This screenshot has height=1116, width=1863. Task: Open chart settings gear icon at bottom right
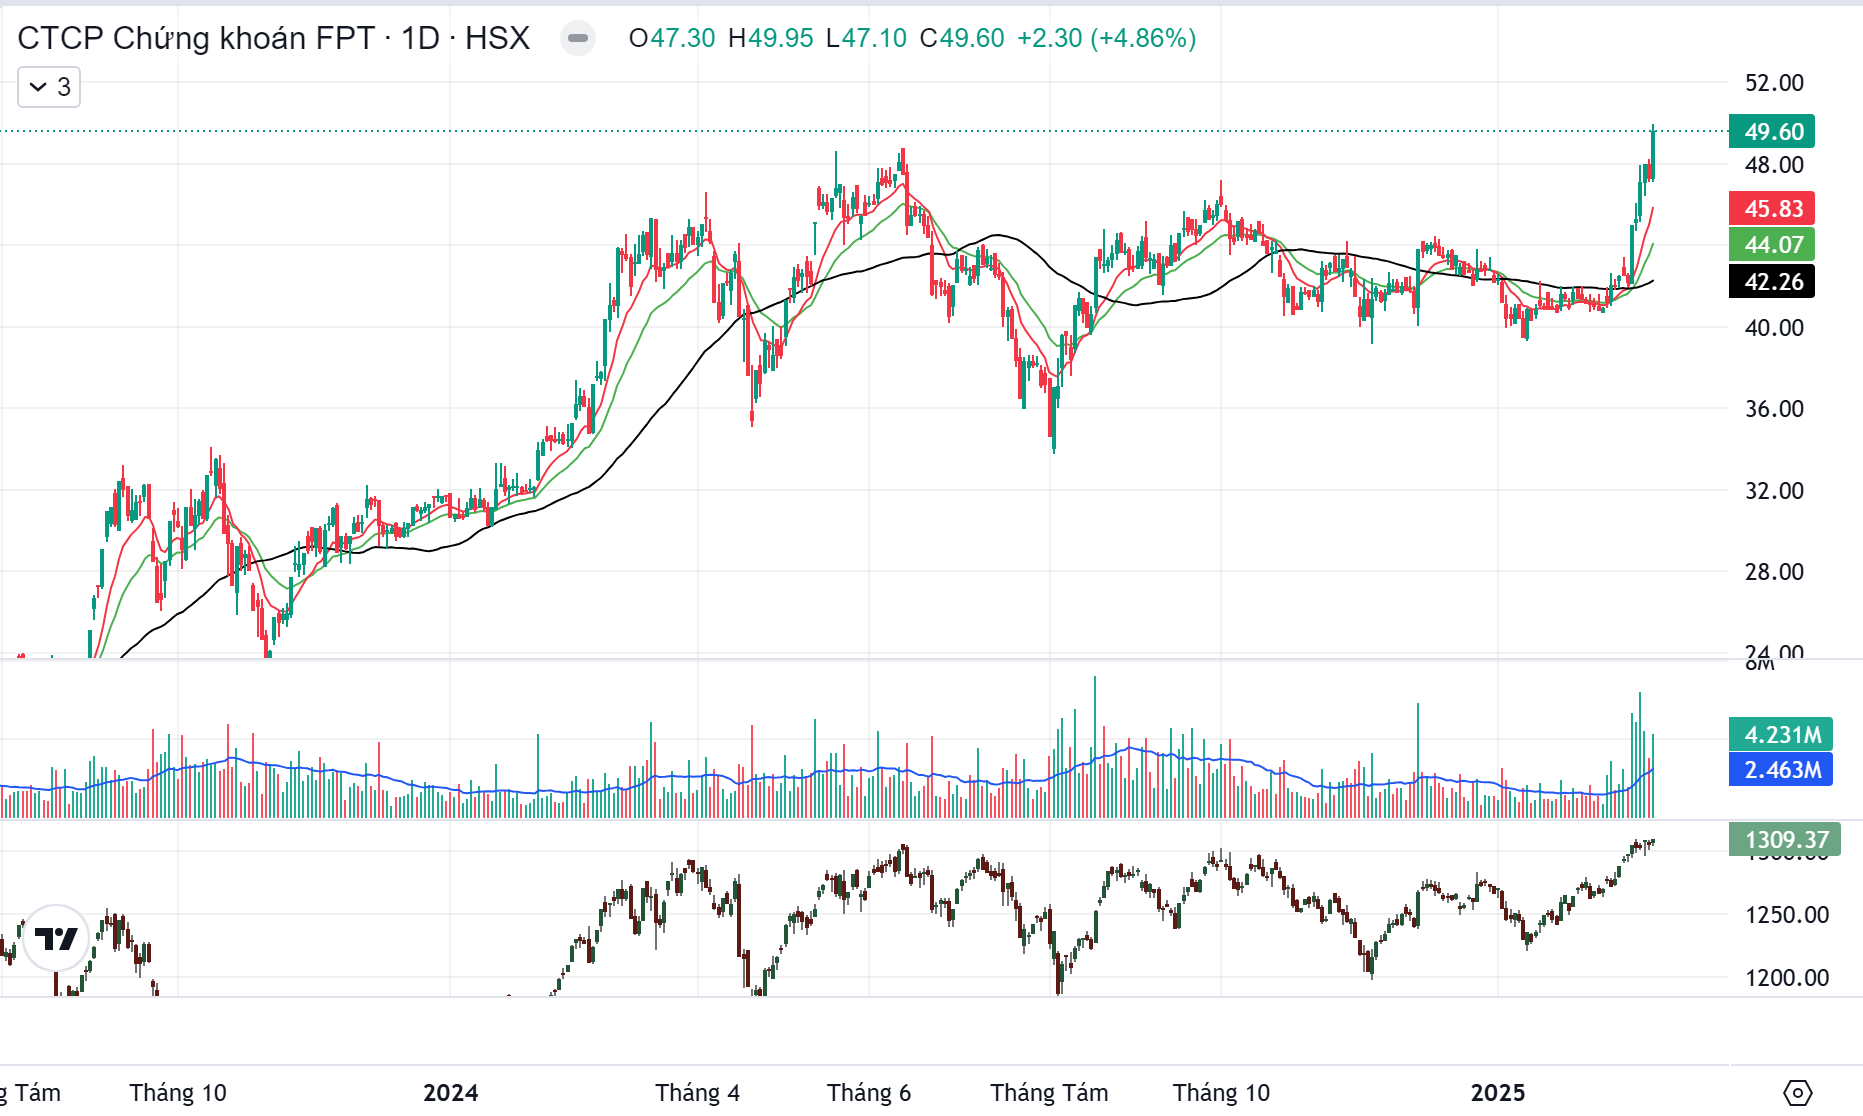click(1797, 1092)
